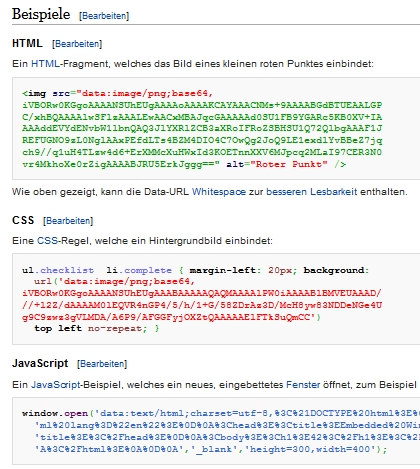Open the JavaScript link in Beispiel sentence
The width and height of the screenshot is (420, 469).
(56, 385)
